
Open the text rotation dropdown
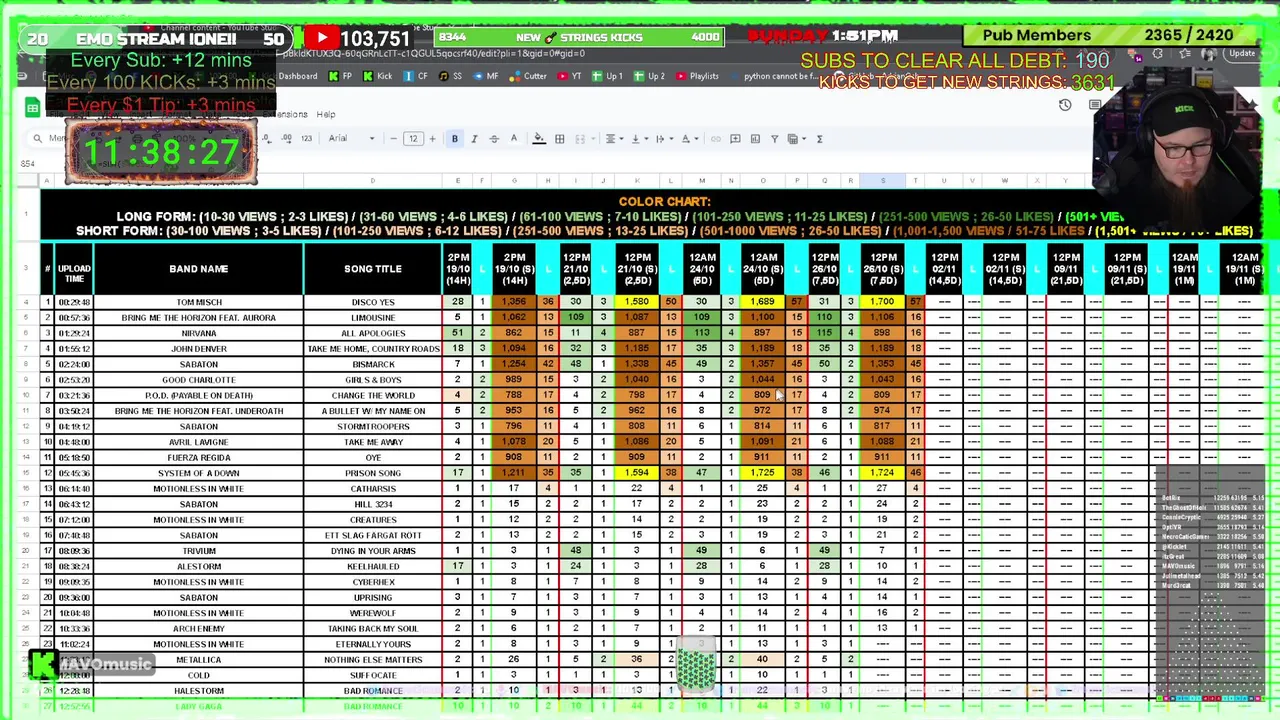pos(688,139)
